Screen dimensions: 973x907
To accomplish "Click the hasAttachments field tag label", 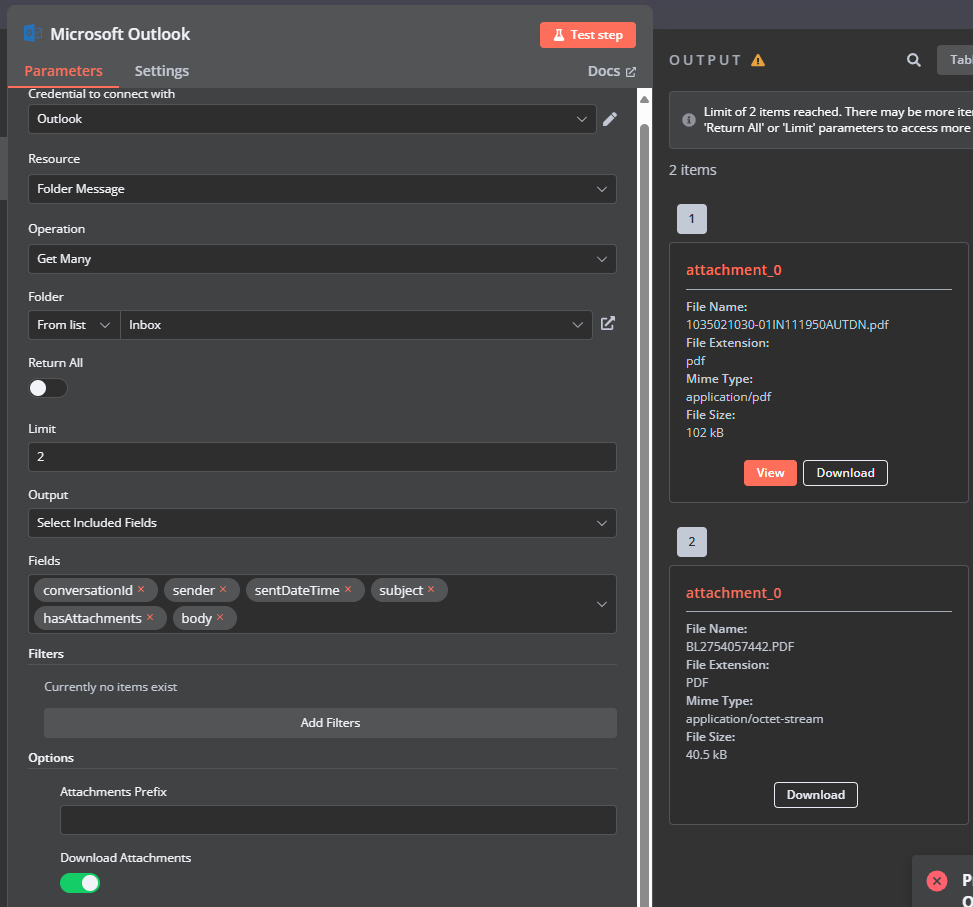I will coord(92,619).
